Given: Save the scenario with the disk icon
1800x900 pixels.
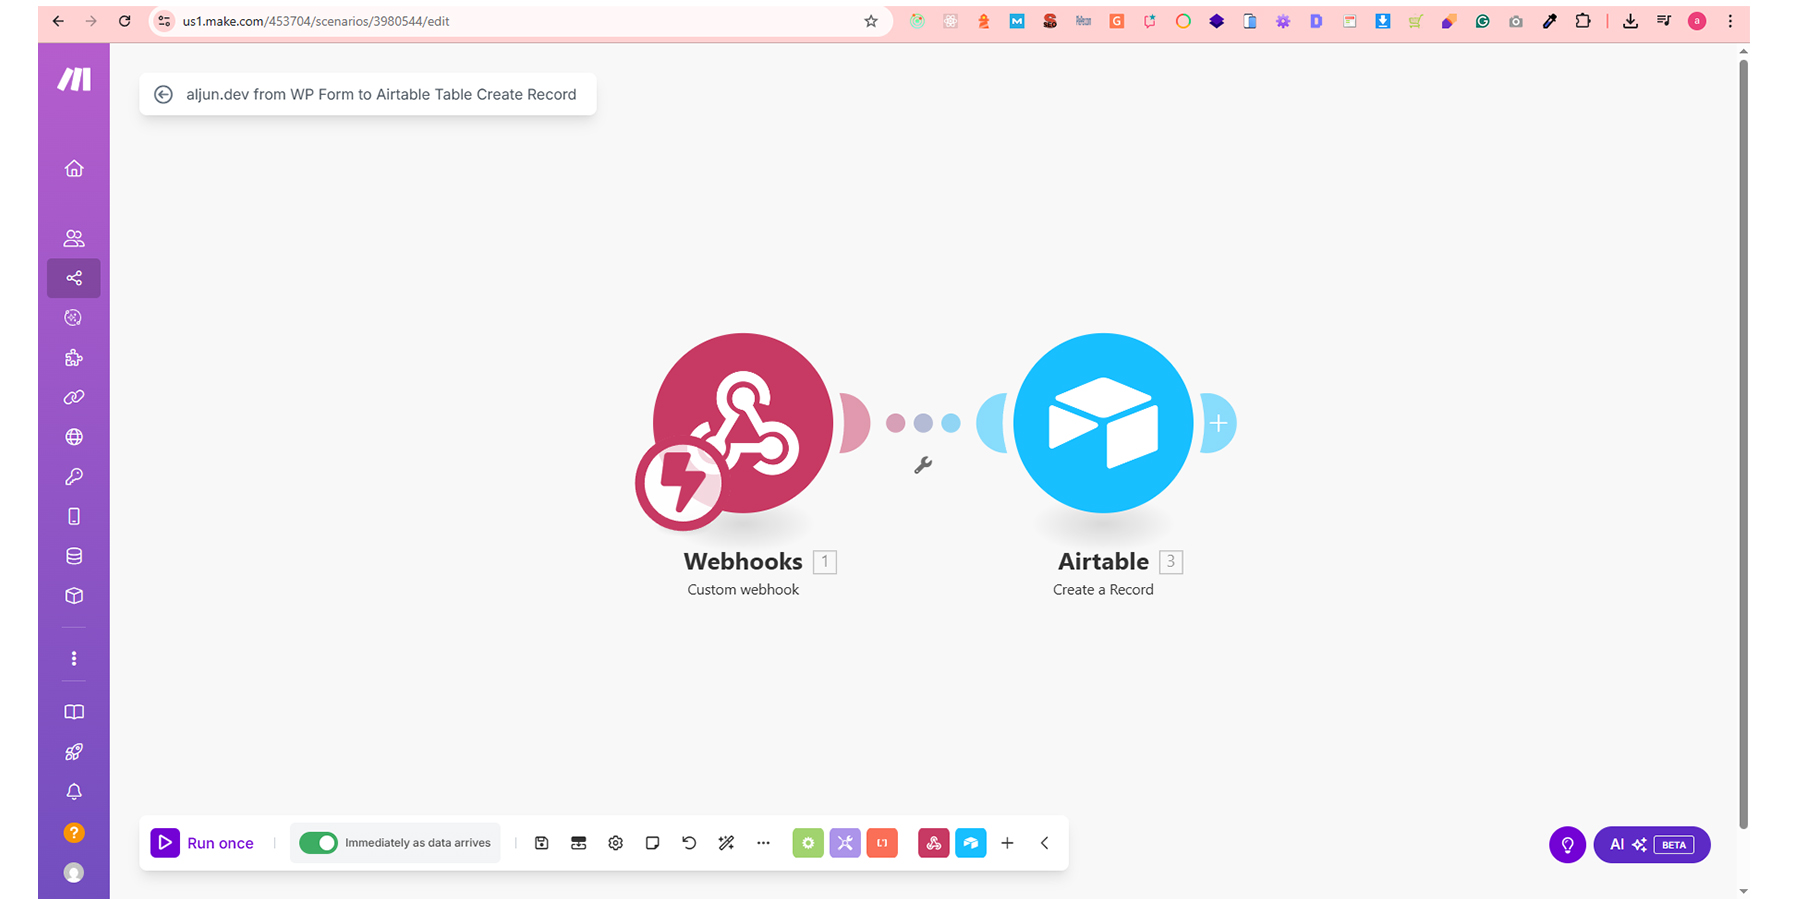Looking at the screenshot, I should 542,843.
